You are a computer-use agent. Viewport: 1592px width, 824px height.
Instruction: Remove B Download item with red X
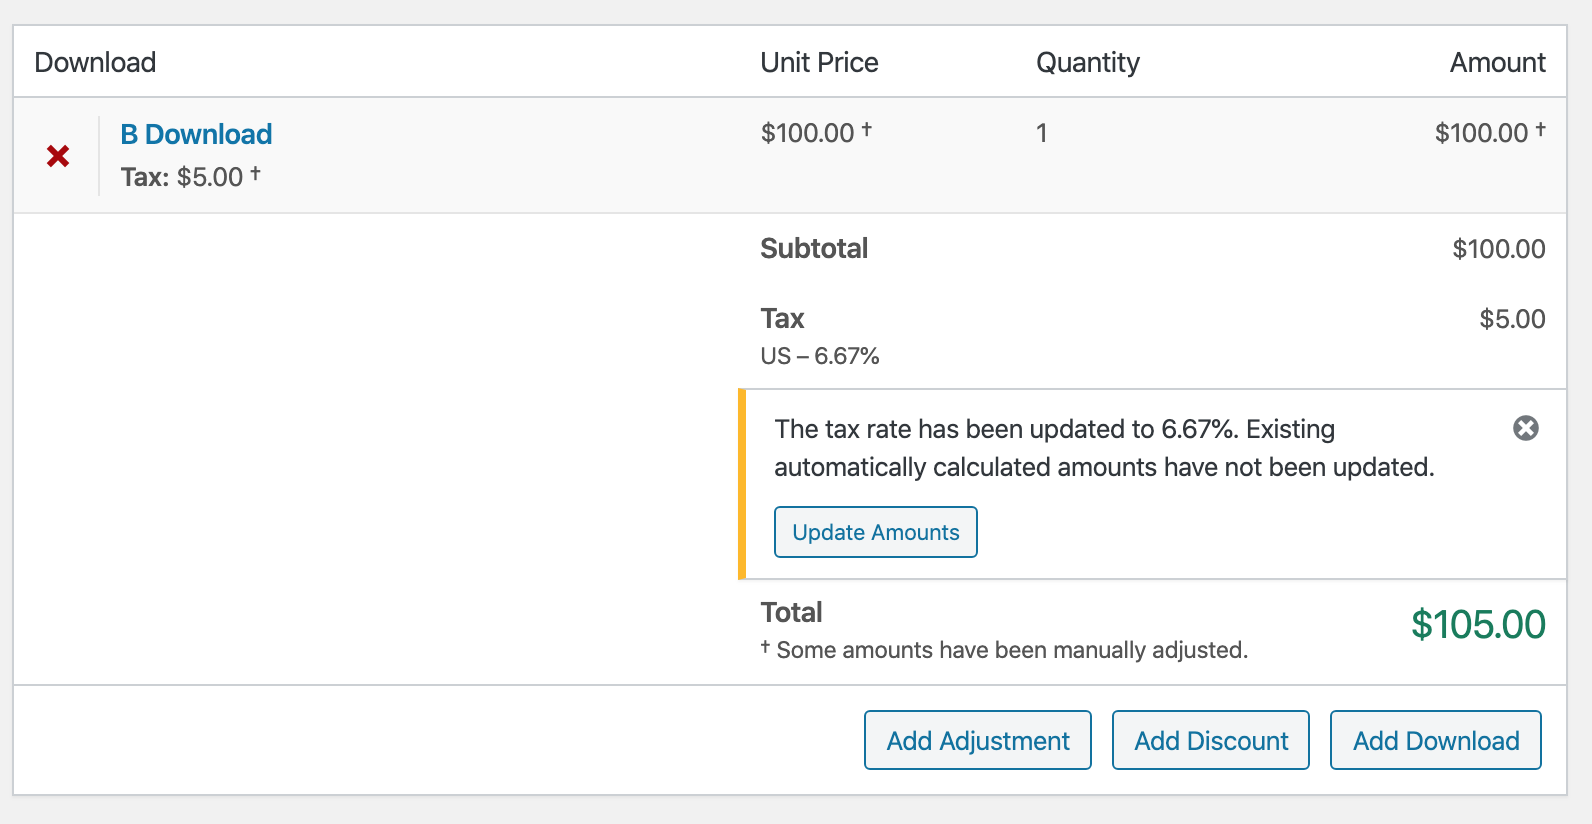(x=58, y=156)
